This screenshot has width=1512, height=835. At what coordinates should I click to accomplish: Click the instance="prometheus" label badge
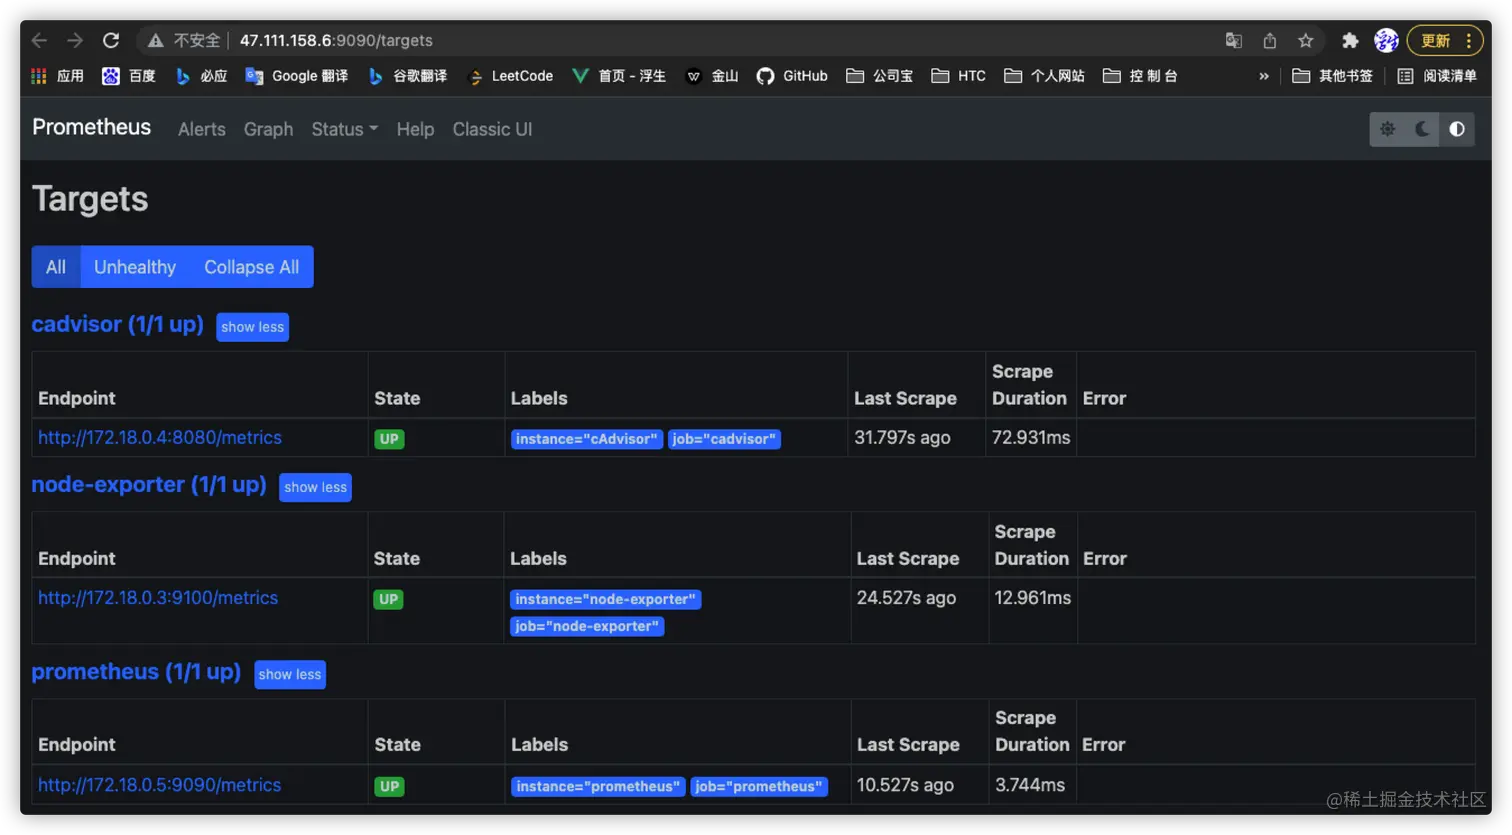[598, 786]
